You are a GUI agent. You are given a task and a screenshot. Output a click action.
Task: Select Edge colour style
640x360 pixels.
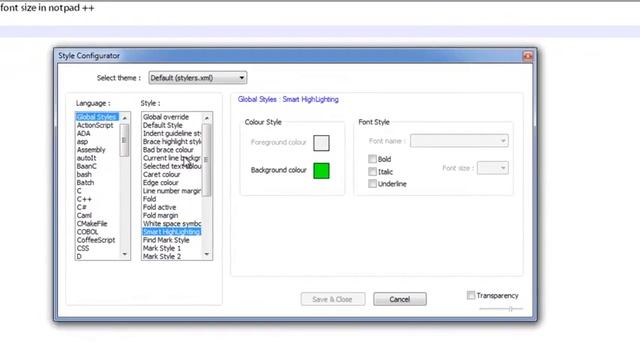tap(160, 182)
